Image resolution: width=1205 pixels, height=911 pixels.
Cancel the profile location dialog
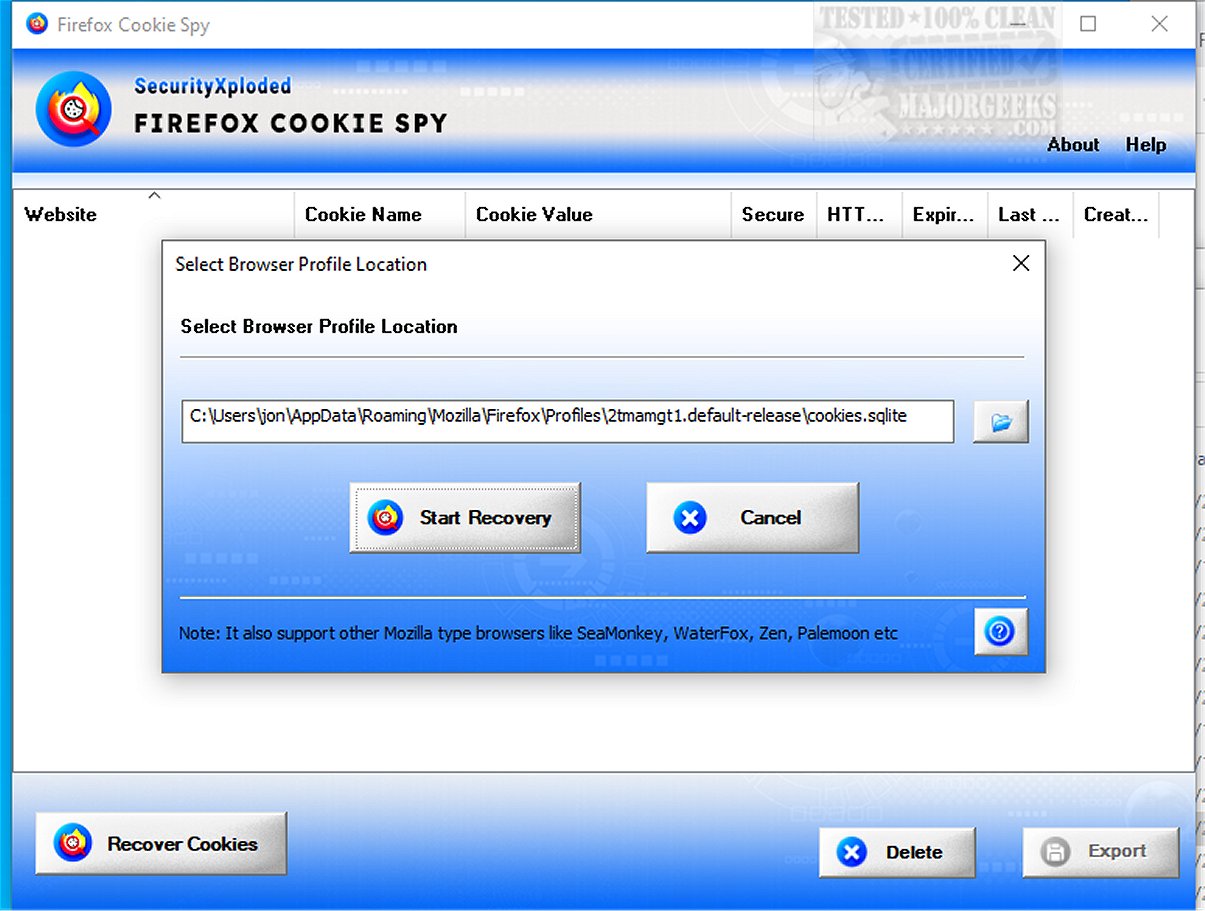(x=752, y=518)
